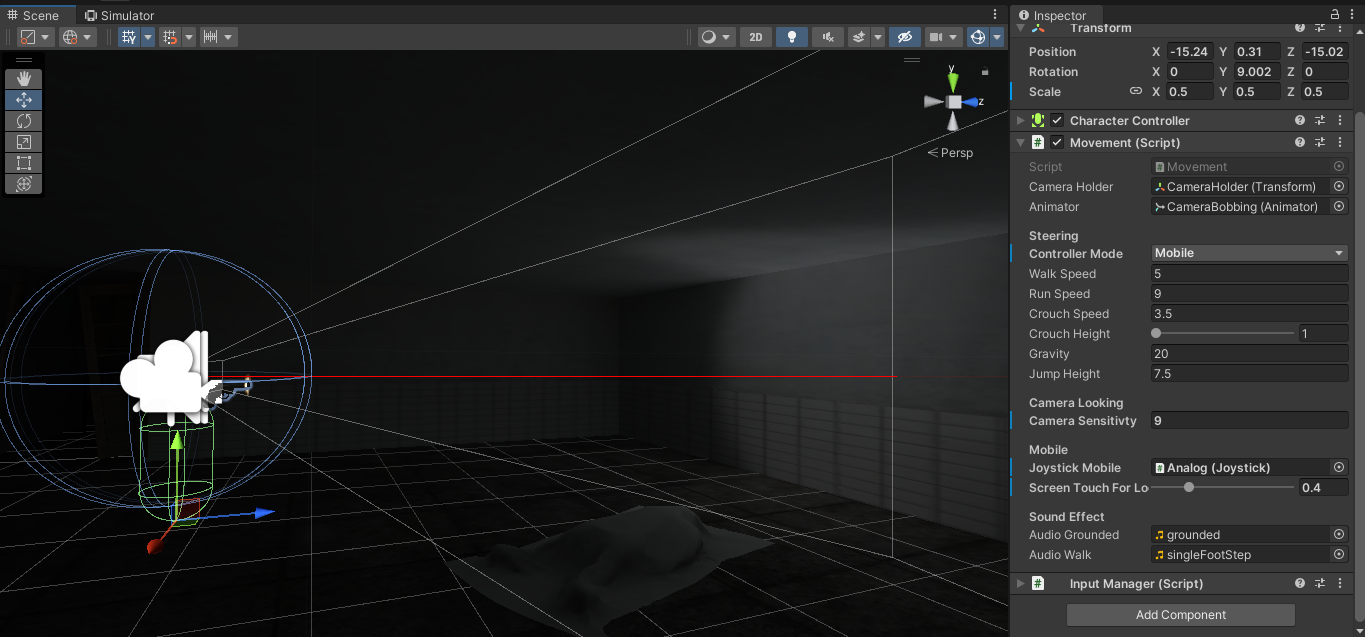Switch to the Simulator tab
Screen dimensions: 1365x637
[x=120, y=15]
